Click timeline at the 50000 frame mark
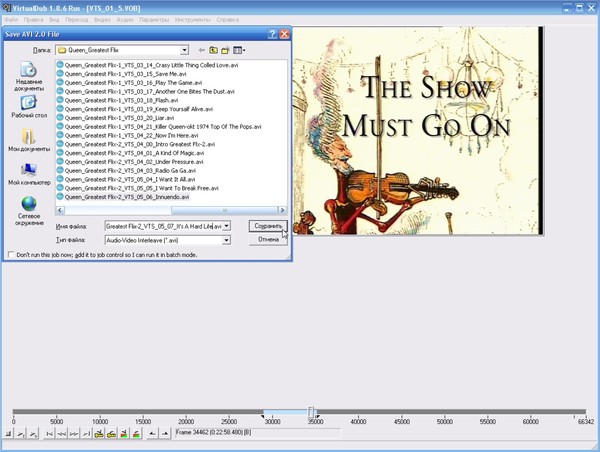The height and width of the screenshot is (452, 600). 445,412
